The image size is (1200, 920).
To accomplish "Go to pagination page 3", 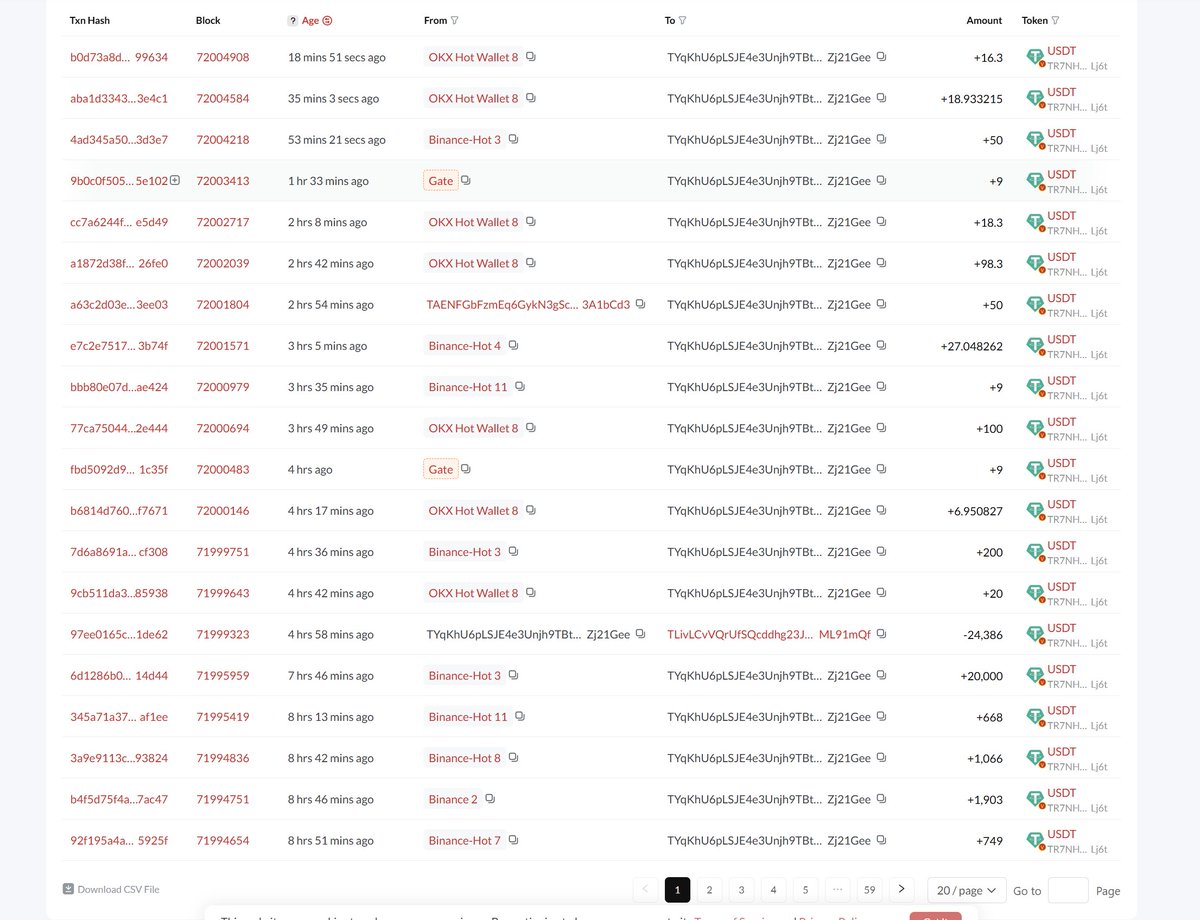I will (741, 890).
